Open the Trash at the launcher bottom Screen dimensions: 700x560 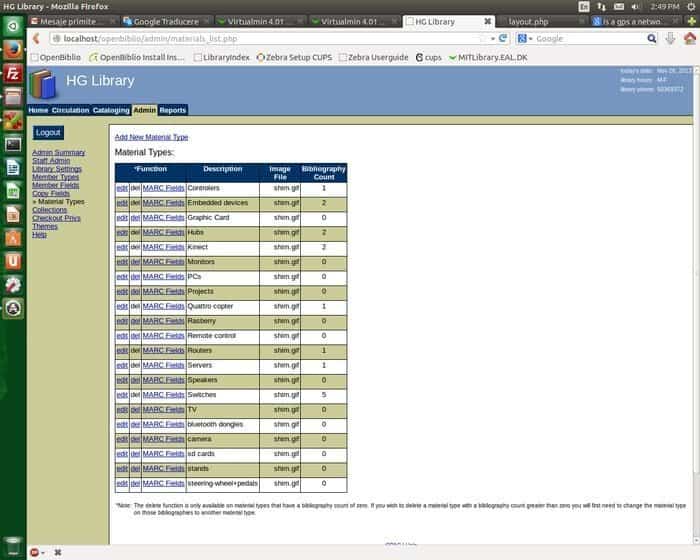coord(13,546)
